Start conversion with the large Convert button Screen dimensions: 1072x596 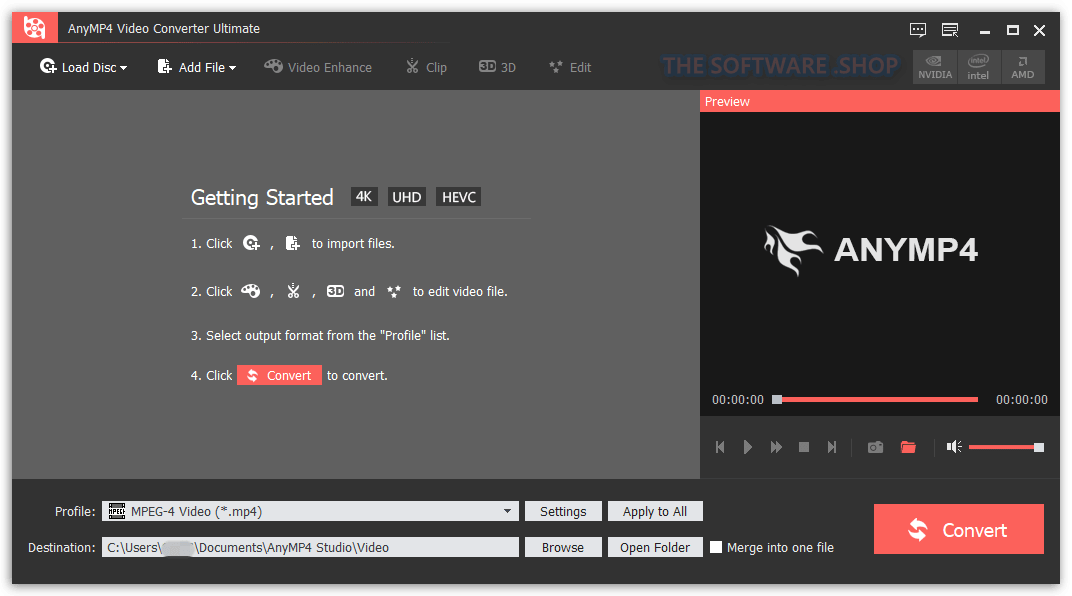click(x=959, y=529)
